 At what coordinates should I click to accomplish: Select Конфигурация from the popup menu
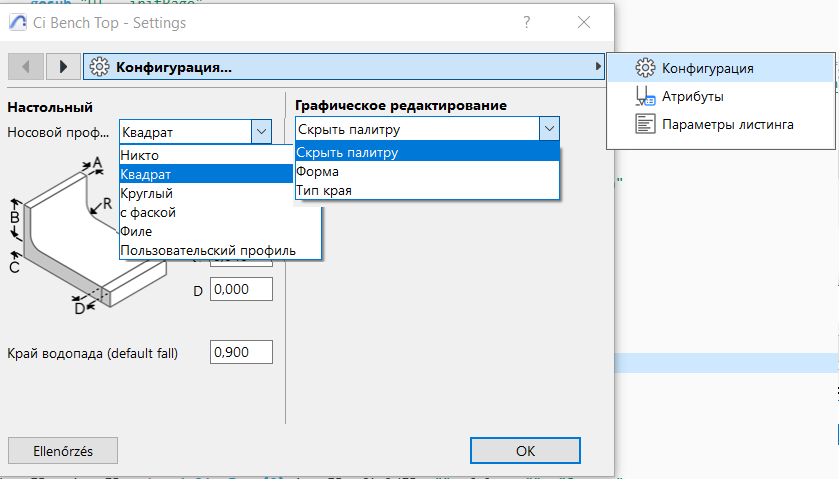[707, 69]
